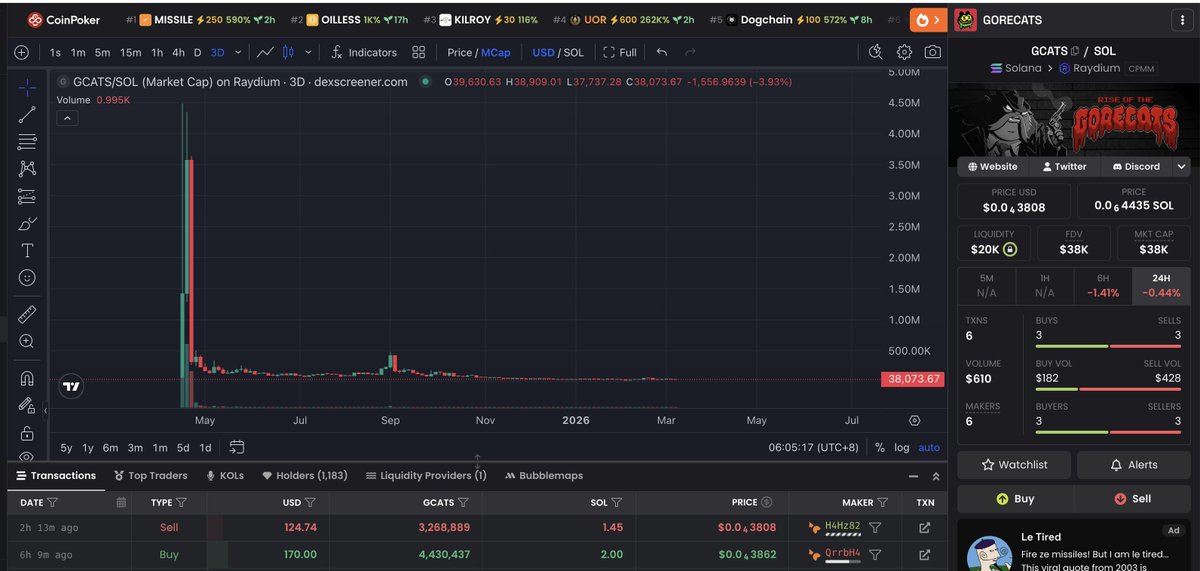The width and height of the screenshot is (1200, 571).
Task: Select the line chart style icon
Action: (x=265, y=52)
